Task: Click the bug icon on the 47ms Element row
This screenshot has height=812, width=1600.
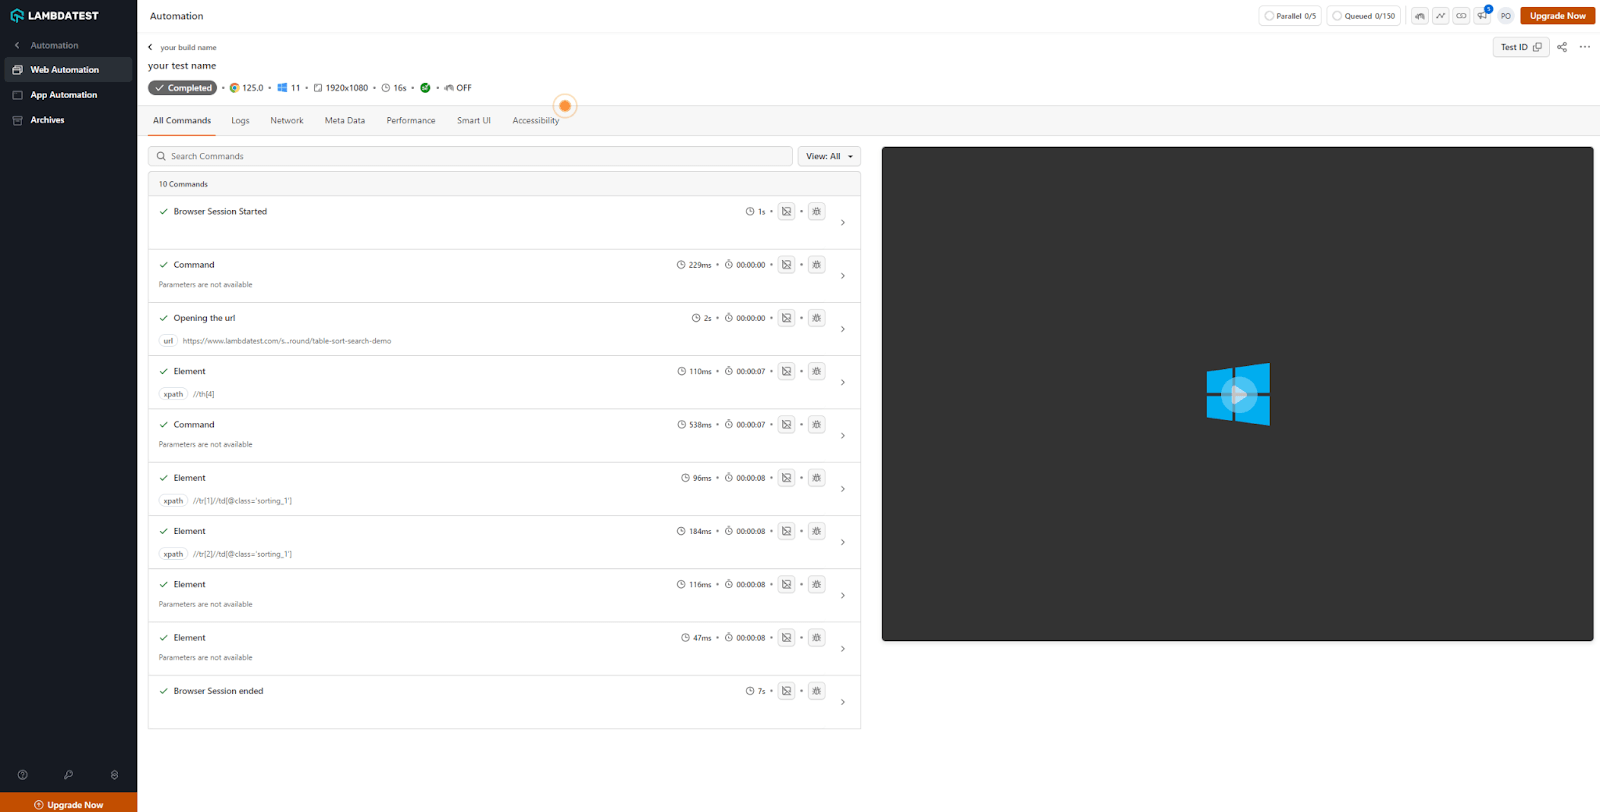Action: pos(817,637)
